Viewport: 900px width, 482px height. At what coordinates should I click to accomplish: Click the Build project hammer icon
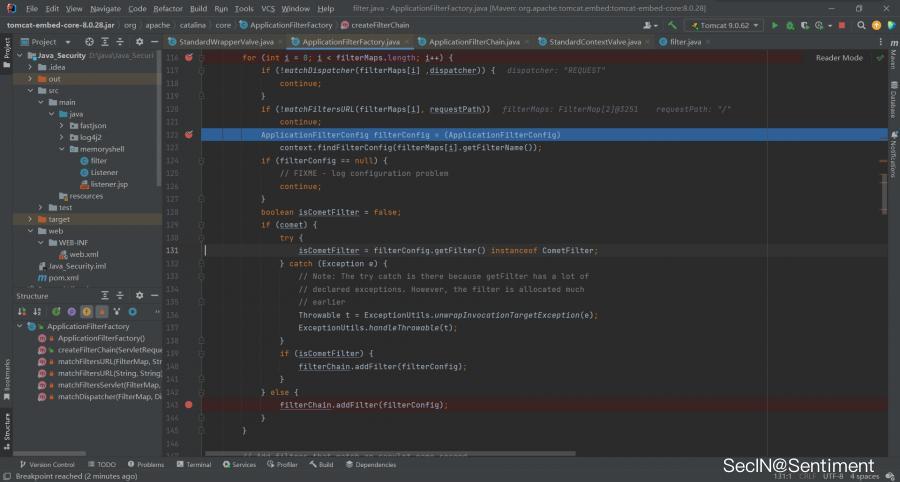[x=673, y=24]
